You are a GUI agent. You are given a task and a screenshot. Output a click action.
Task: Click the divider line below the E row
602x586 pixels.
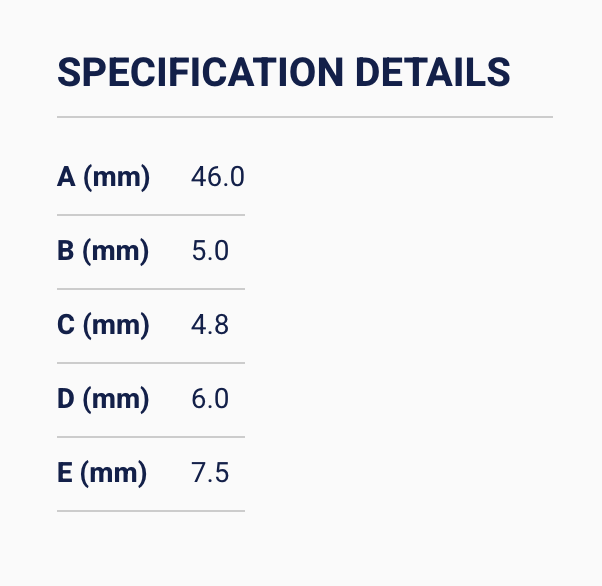tap(150, 511)
